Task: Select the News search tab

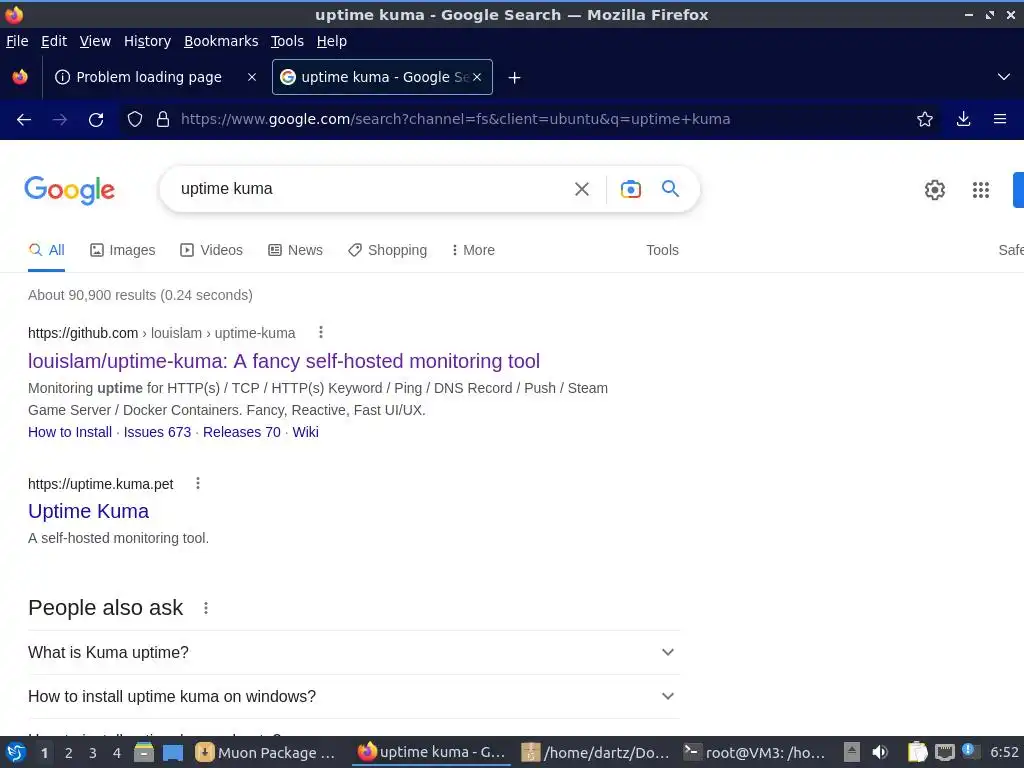Action: click(x=295, y=251)
